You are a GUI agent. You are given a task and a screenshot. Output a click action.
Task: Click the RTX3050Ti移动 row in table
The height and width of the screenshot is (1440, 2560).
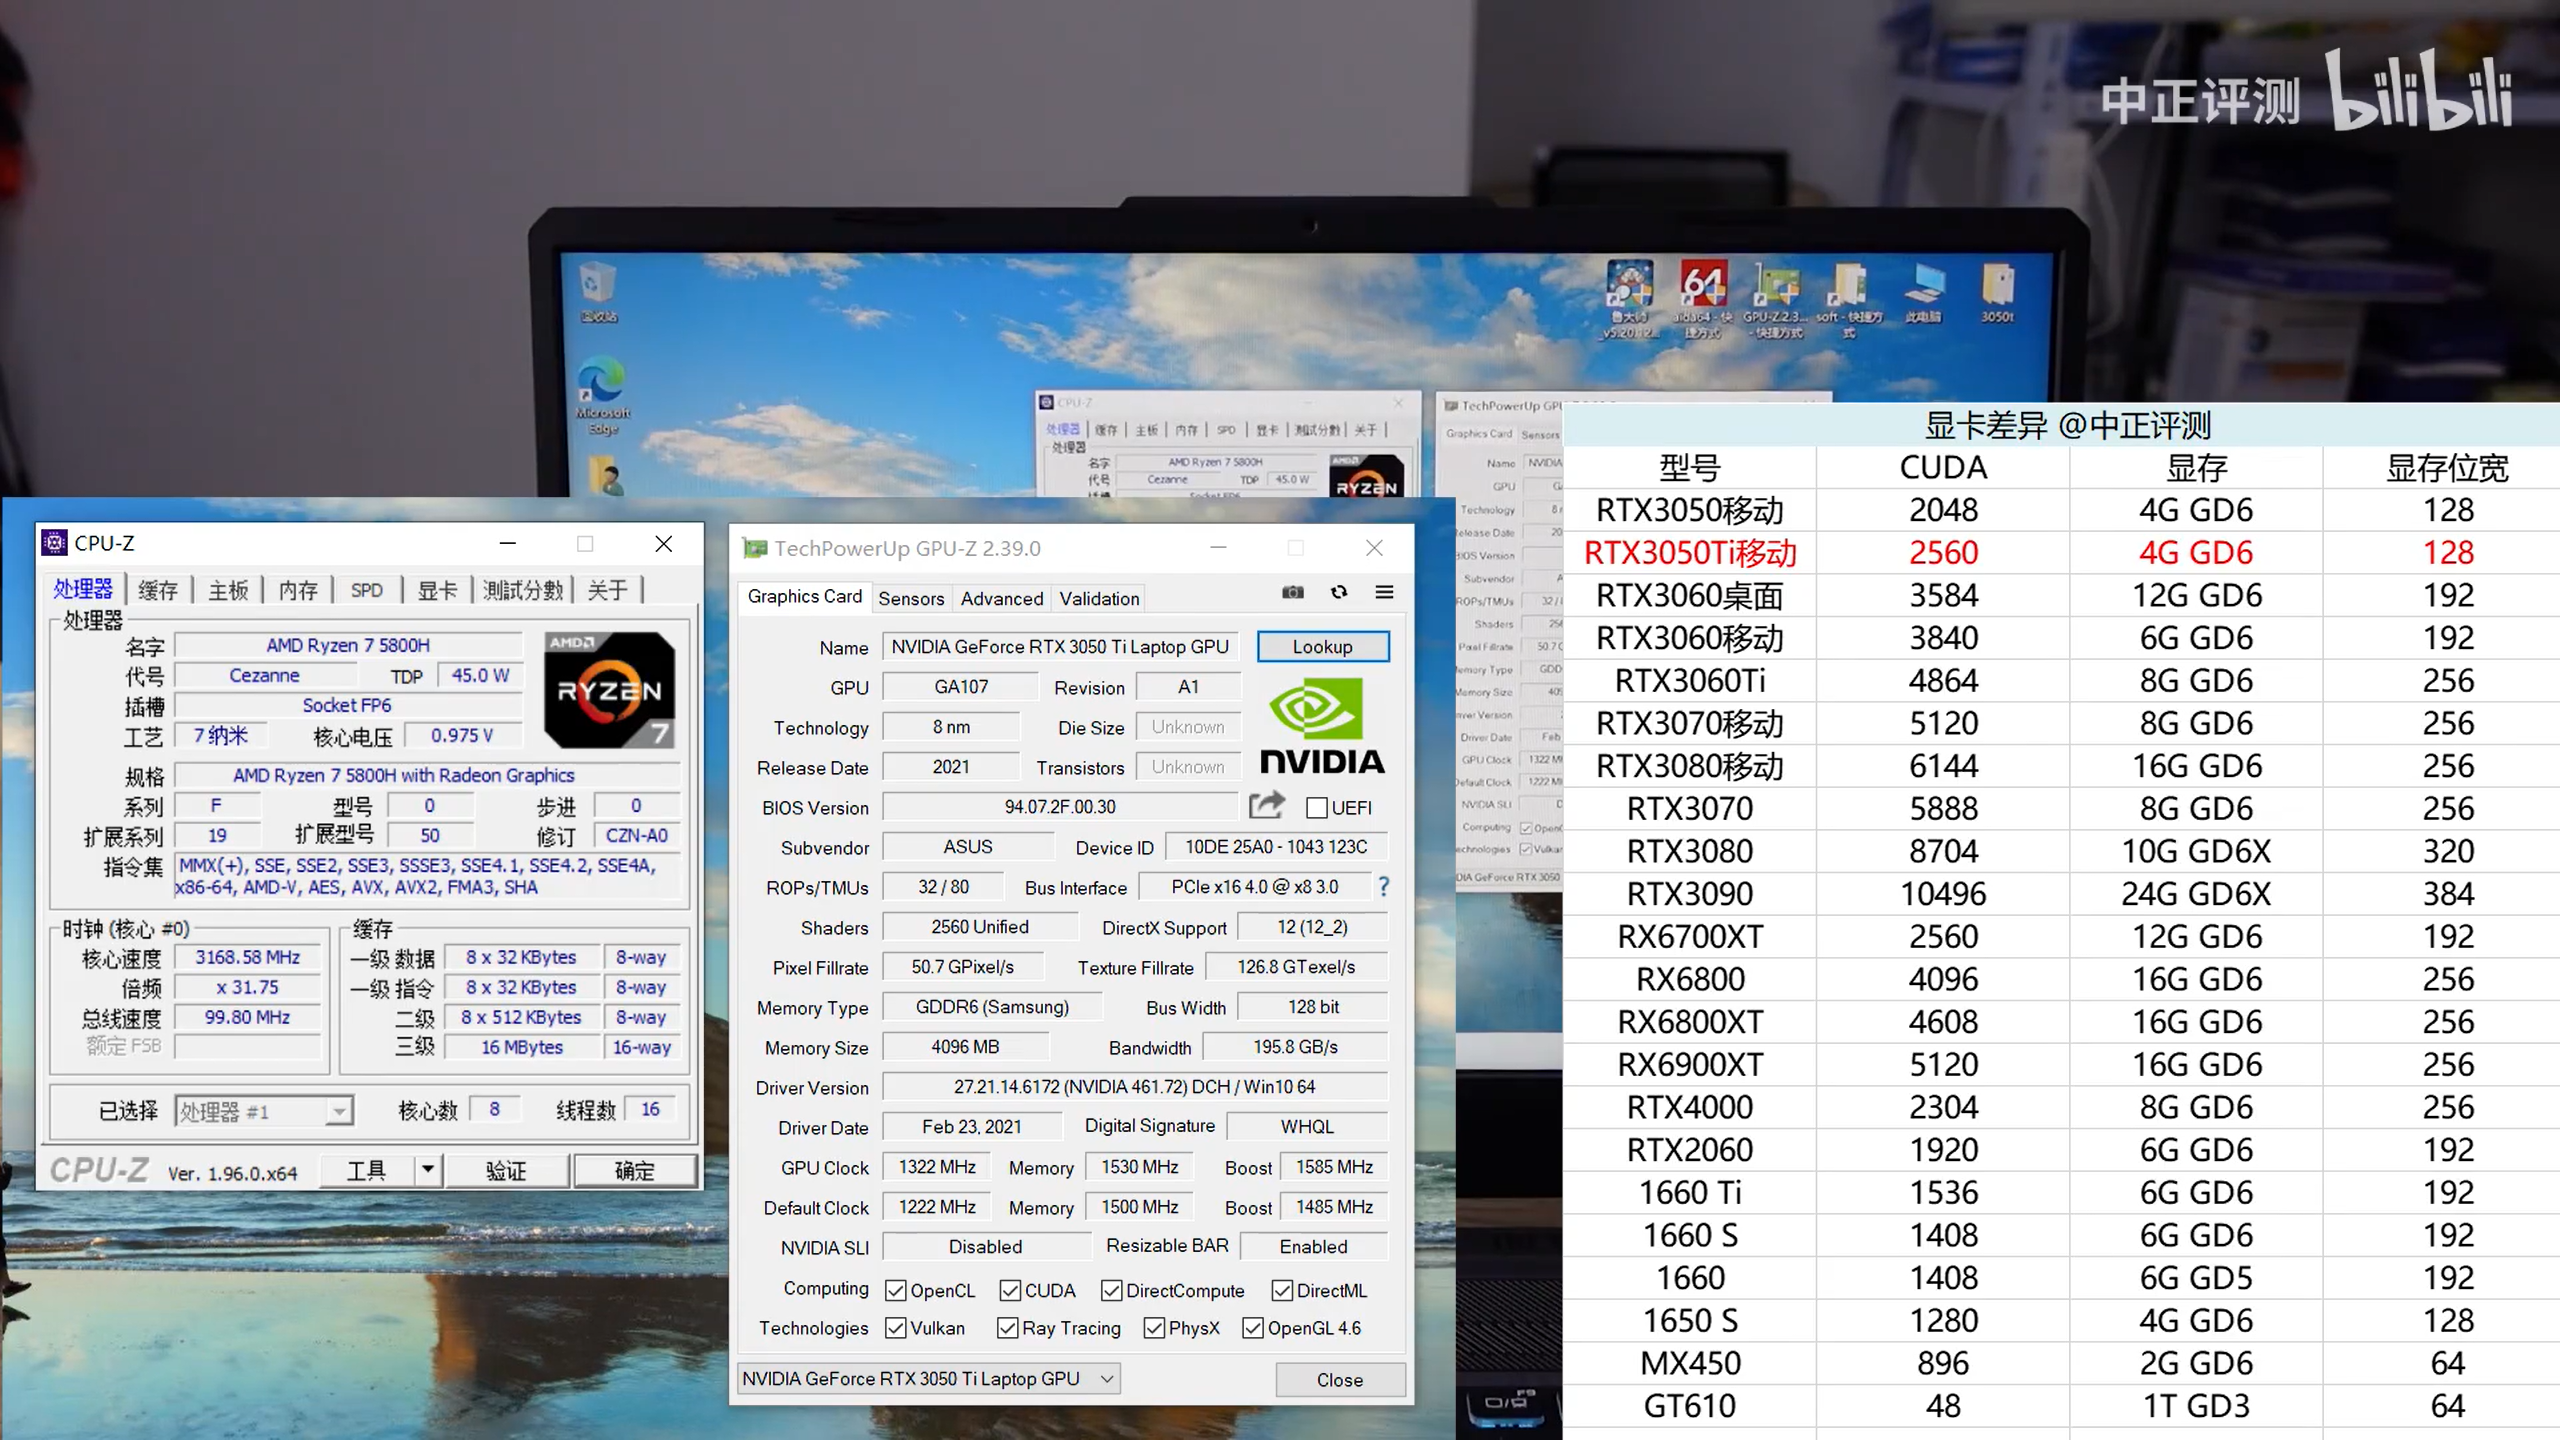[x=1690, y=553]
